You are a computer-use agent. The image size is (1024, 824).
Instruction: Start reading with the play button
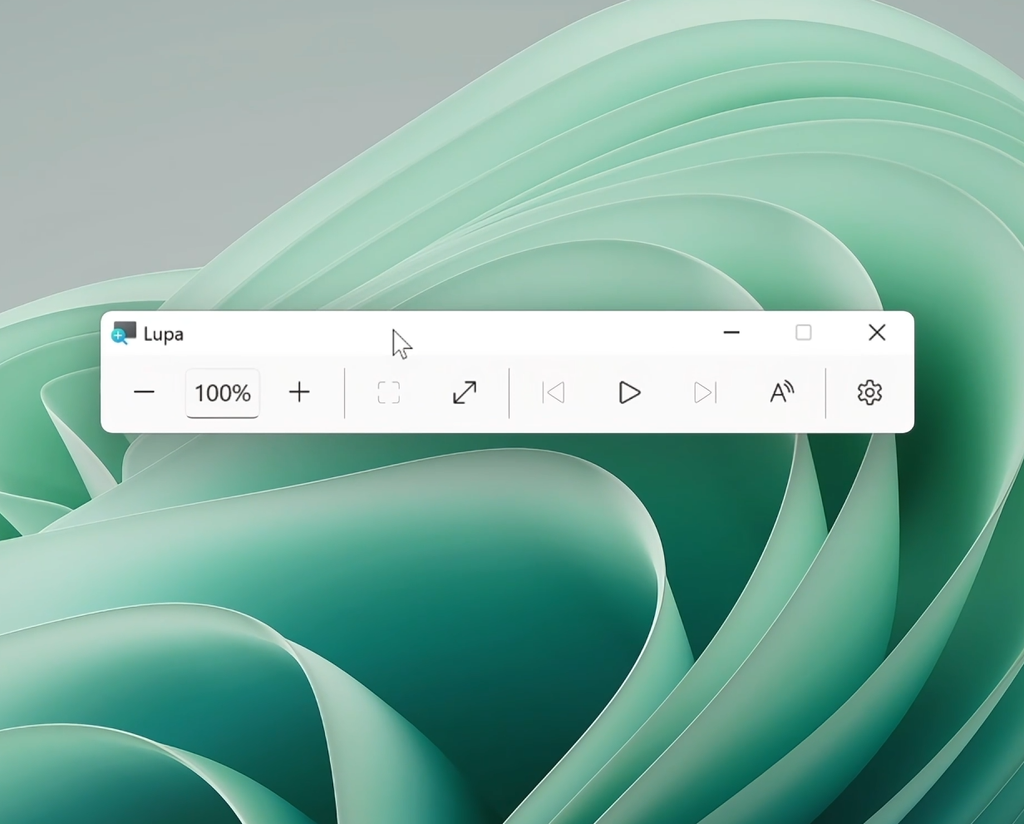coord(629,393)
